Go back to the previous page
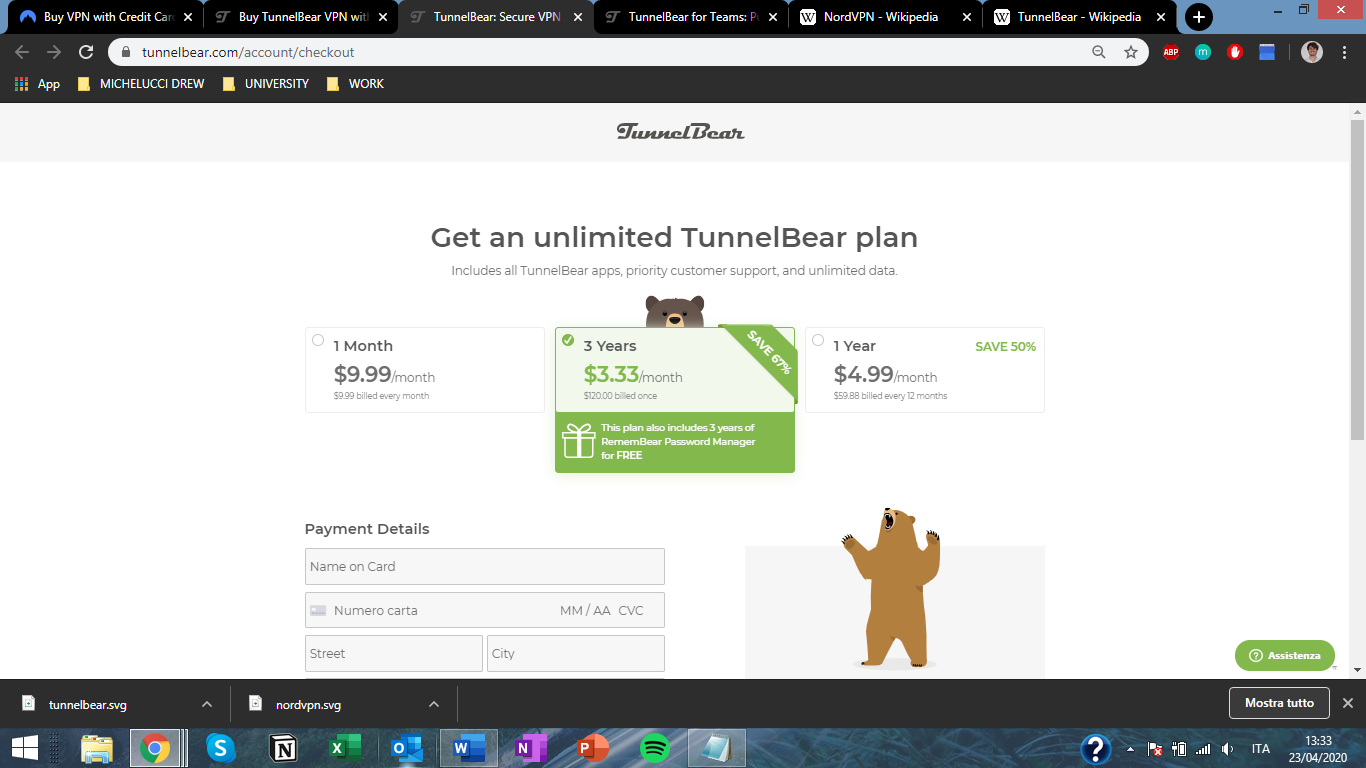1366x768 pixels. click(x=22, y=52)
